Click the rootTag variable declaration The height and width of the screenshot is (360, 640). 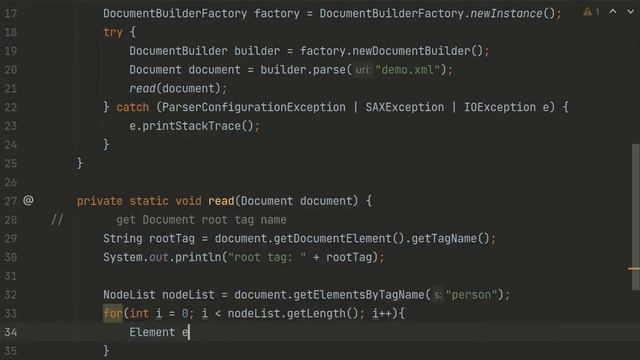(172, 238)
